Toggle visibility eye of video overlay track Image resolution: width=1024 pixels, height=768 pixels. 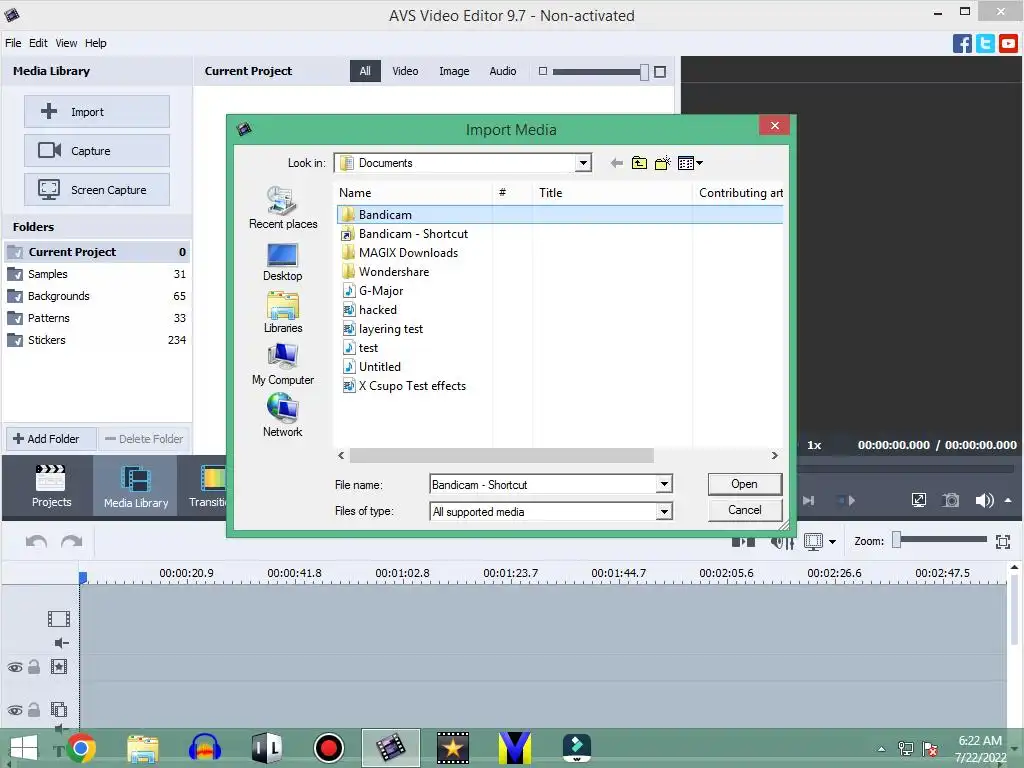coord(14,710)
